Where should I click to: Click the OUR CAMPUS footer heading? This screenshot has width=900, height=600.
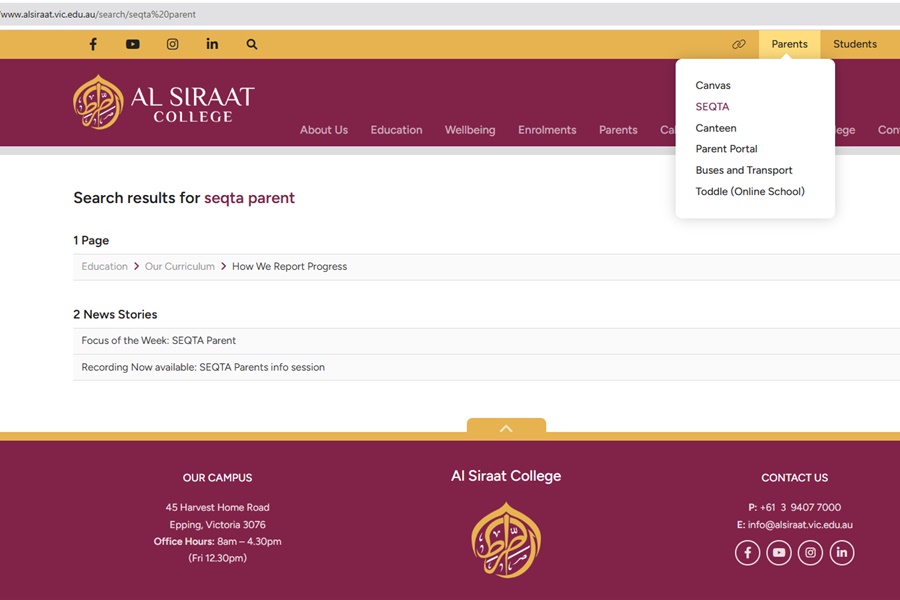click(x=218, y=478)
